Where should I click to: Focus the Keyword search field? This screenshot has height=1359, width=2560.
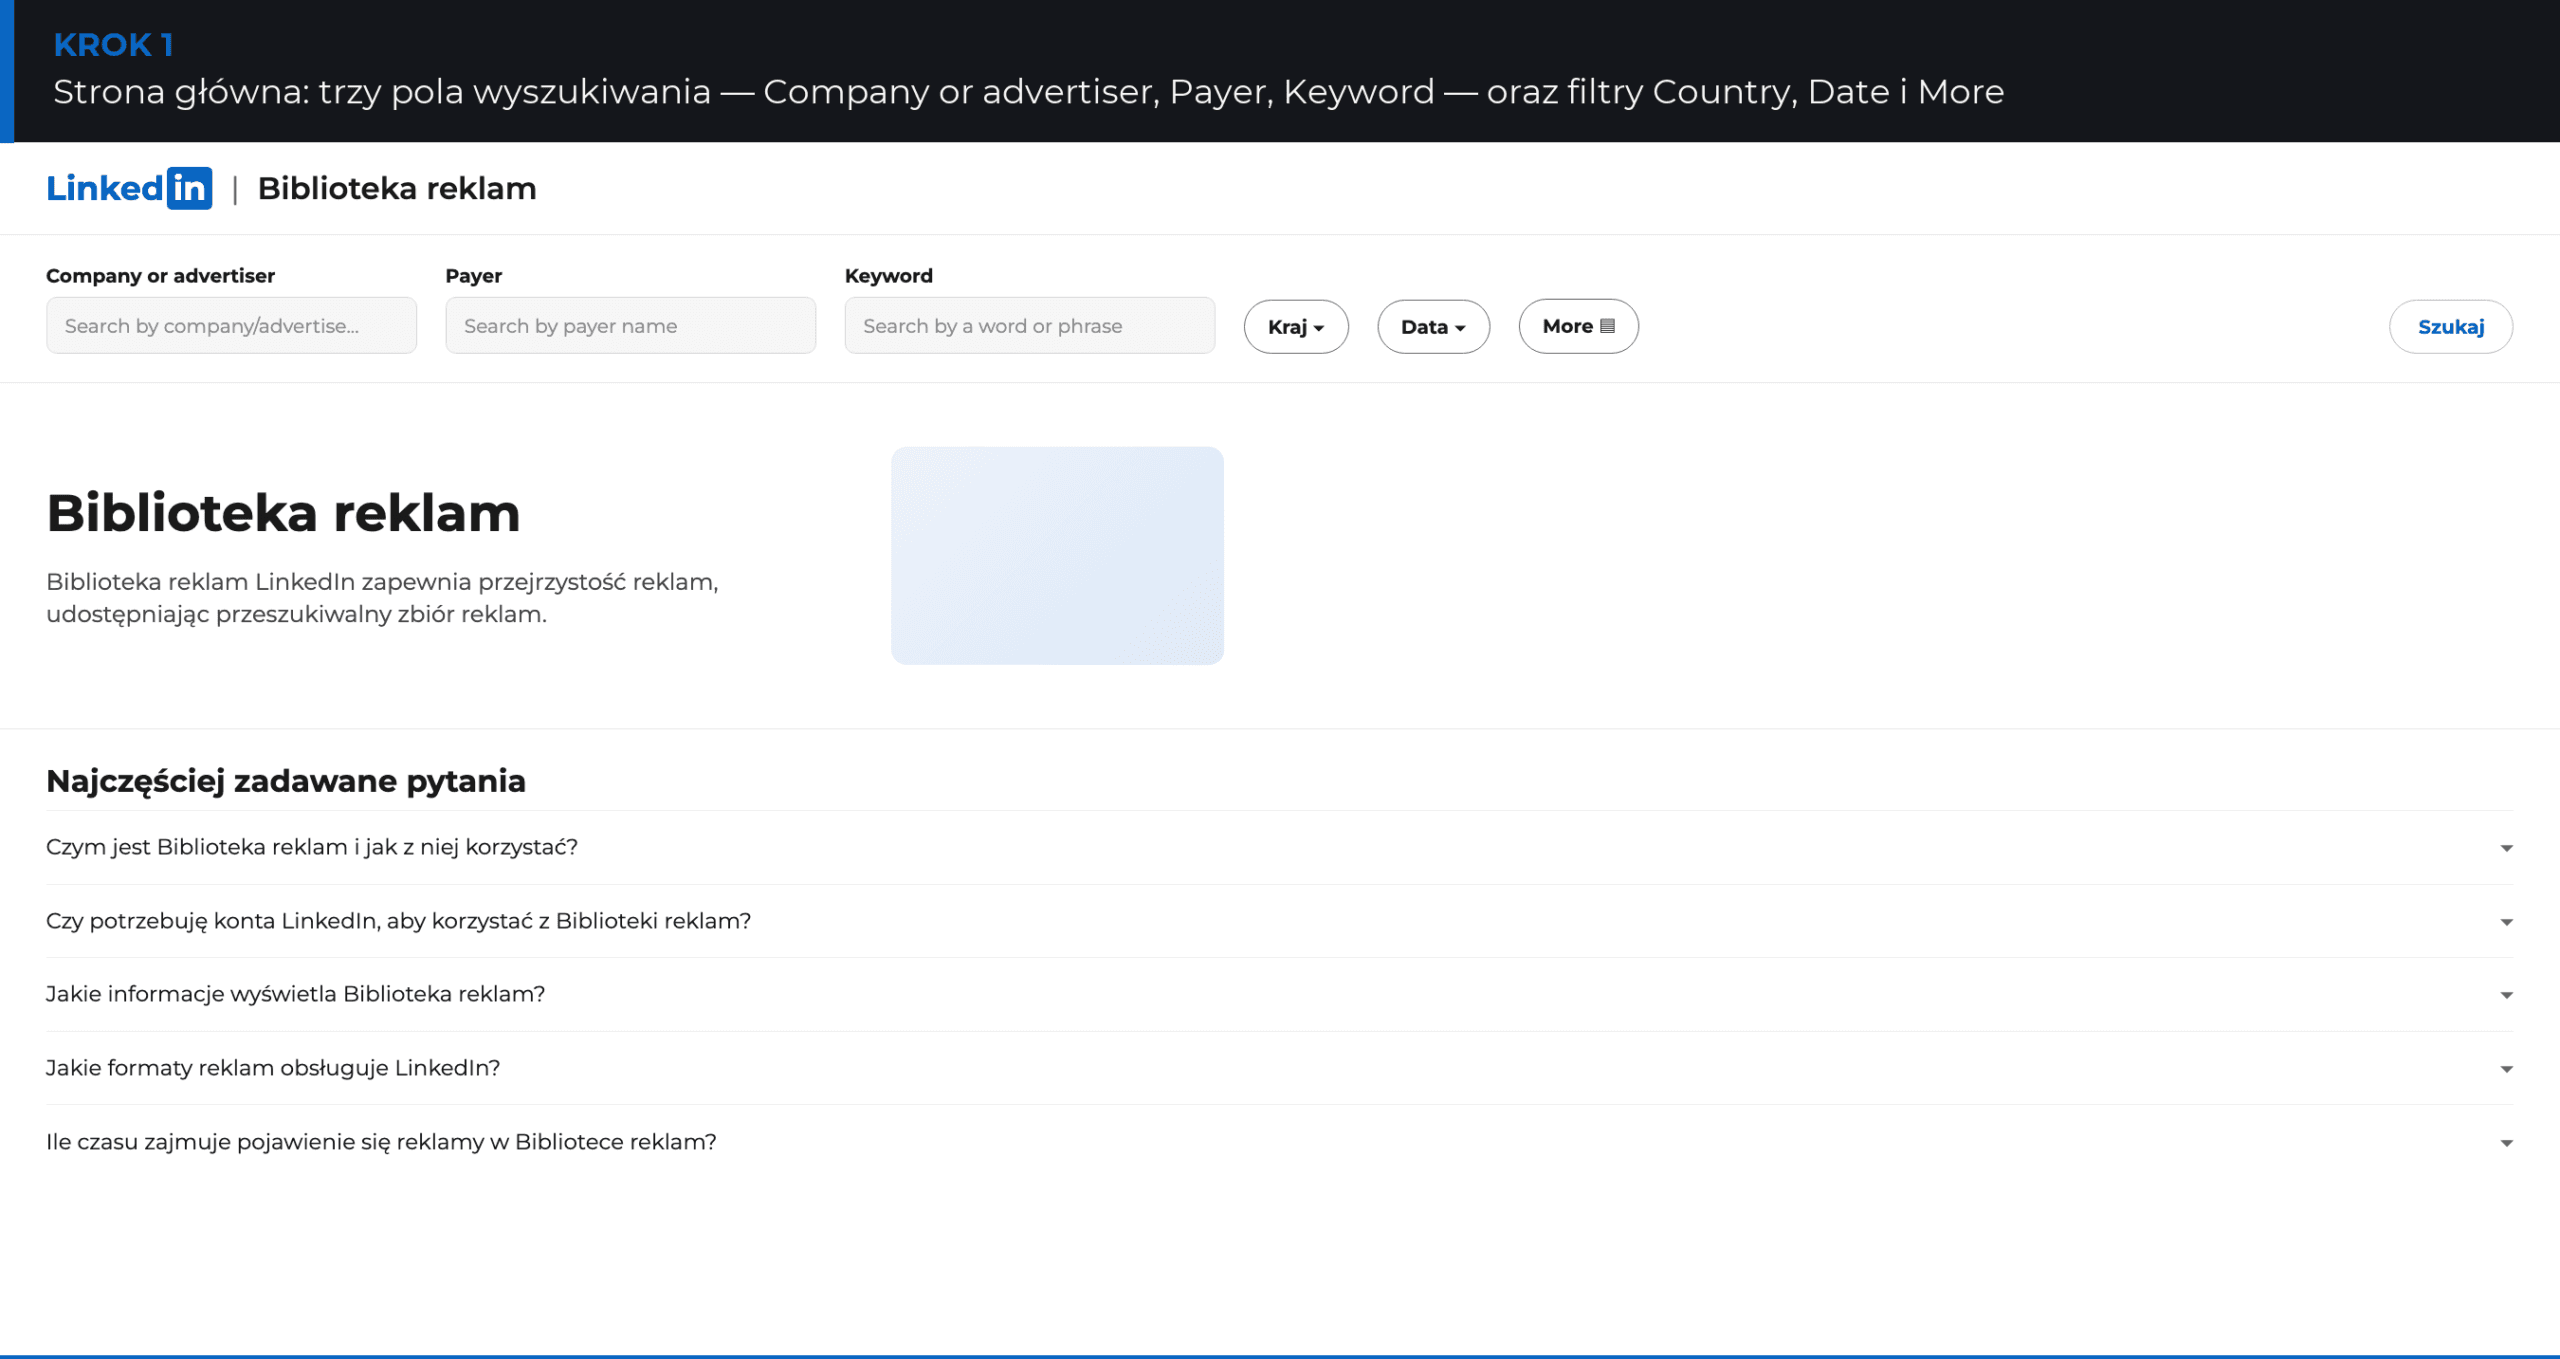[x=1029, y=325]
